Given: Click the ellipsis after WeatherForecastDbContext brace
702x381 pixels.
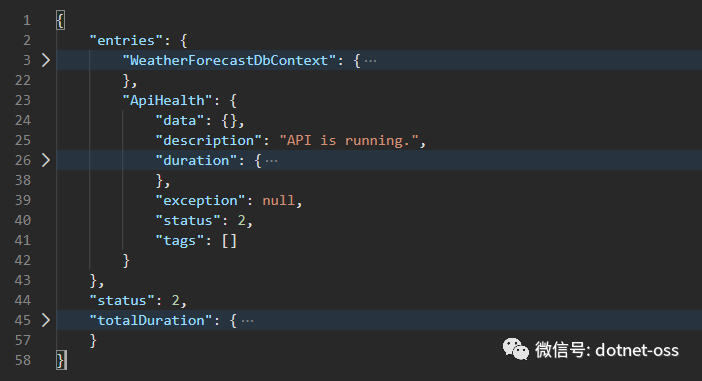Looking at the screenshot, I should (x=370, y=60).
